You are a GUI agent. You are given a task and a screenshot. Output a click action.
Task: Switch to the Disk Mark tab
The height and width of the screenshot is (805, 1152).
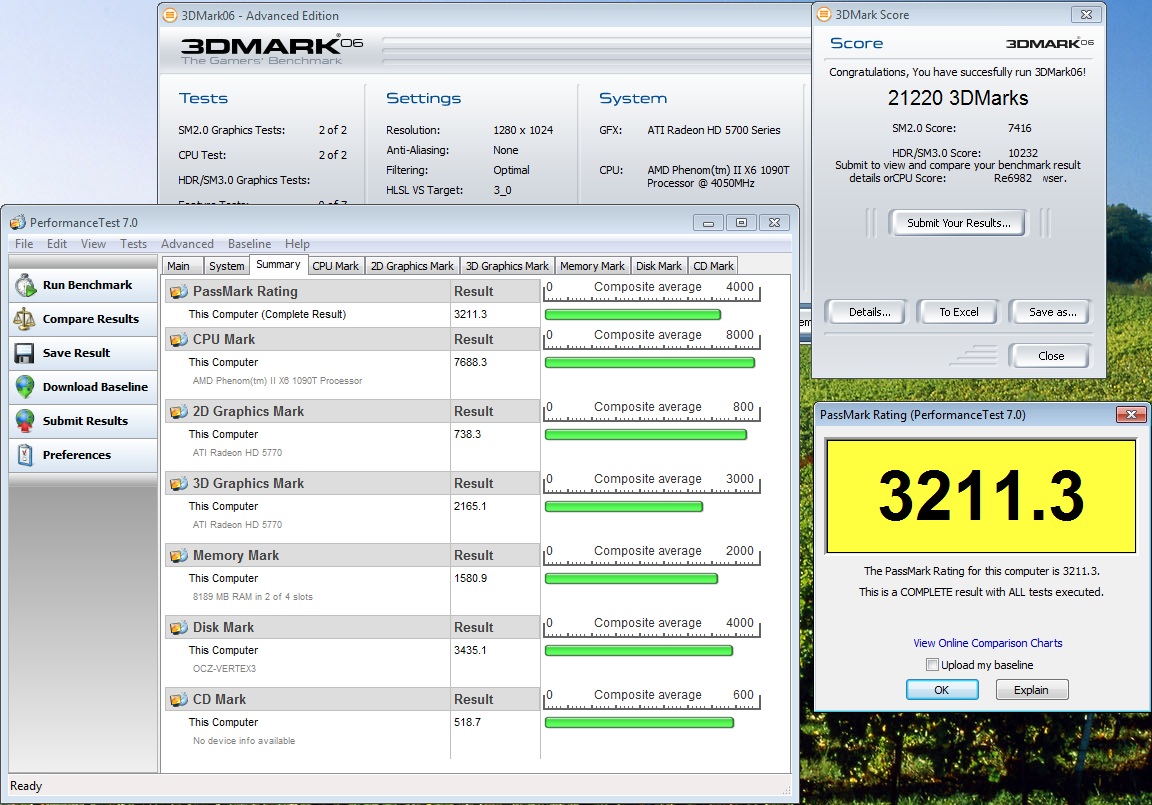(659, 266)
